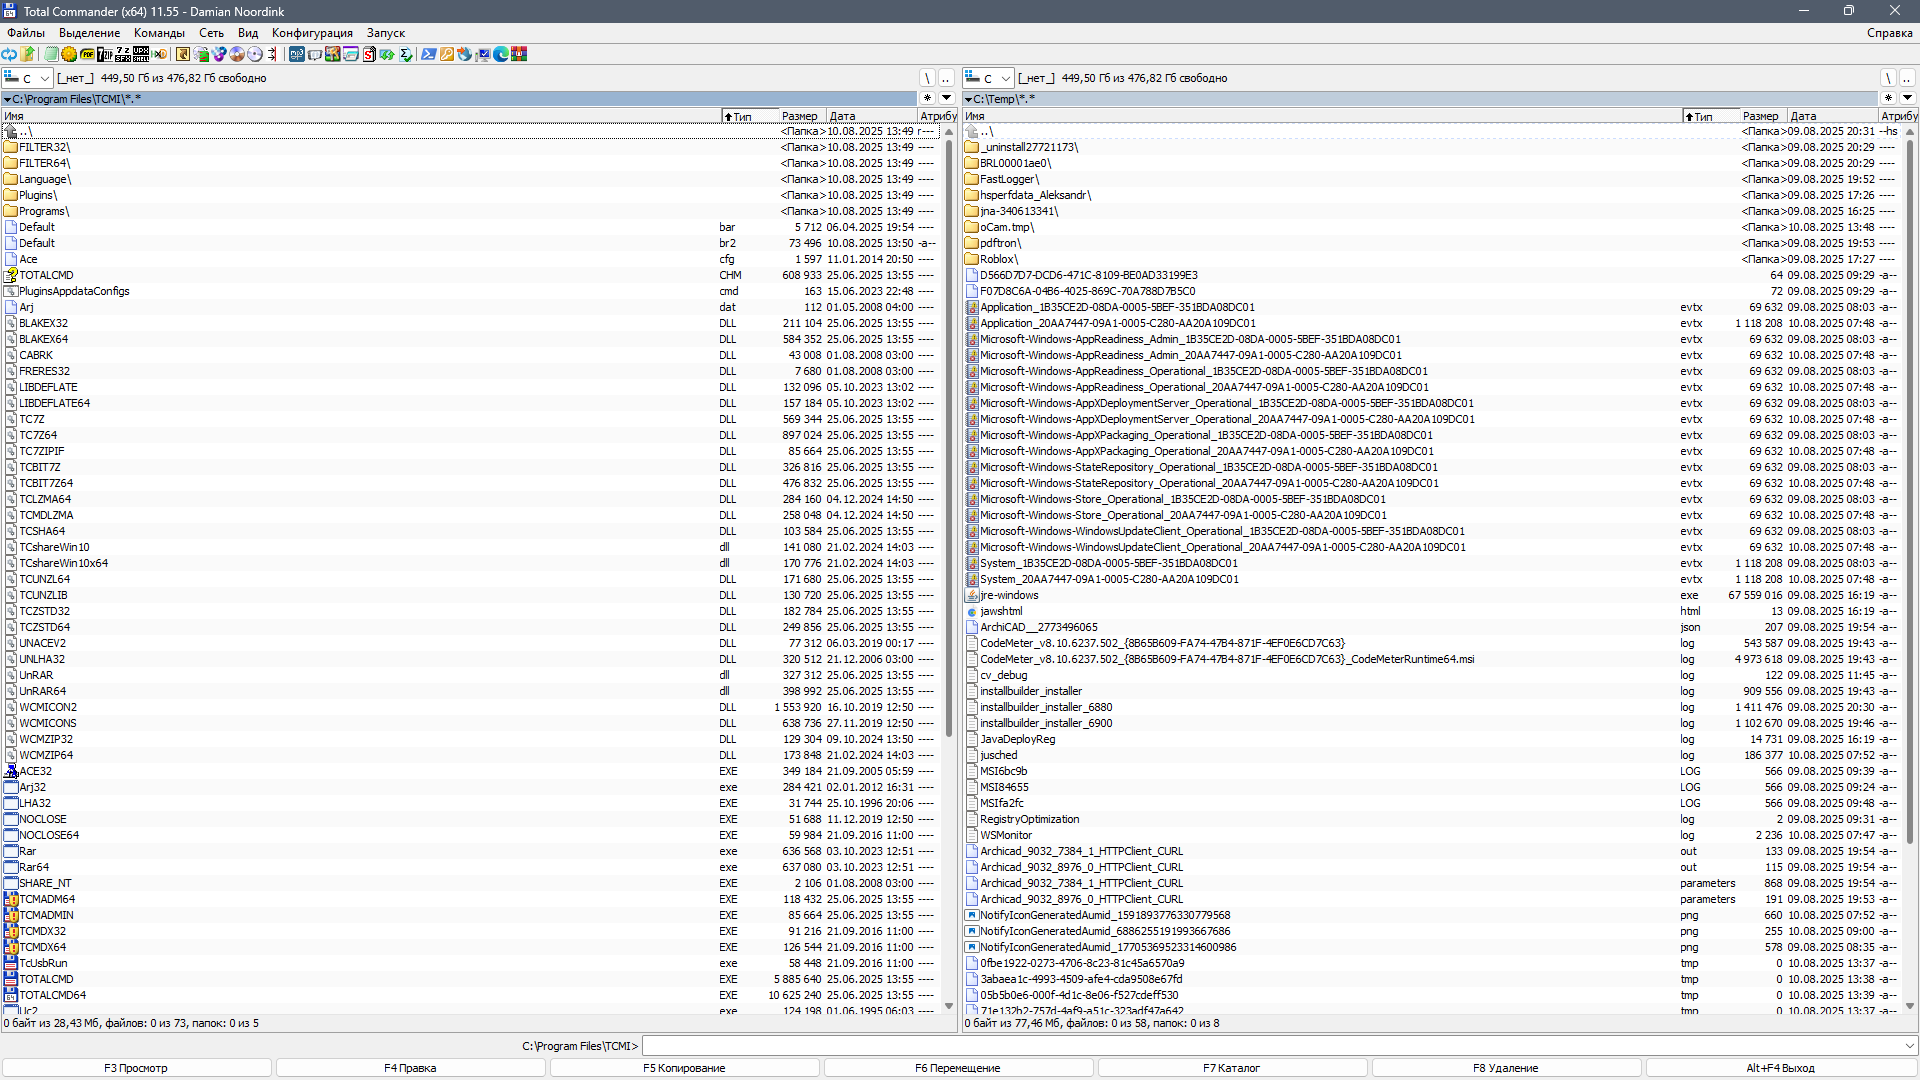1920x1080 pixels.
Task: Click the green sync arrows toolbar icon
Action: coord(387,54)
